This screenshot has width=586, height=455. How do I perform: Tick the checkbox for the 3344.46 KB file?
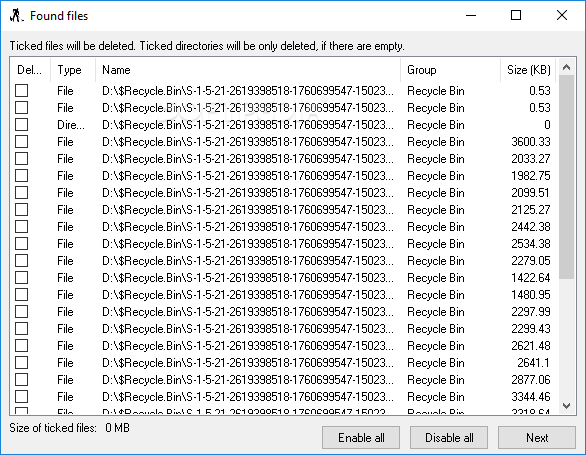pos(21,397)
